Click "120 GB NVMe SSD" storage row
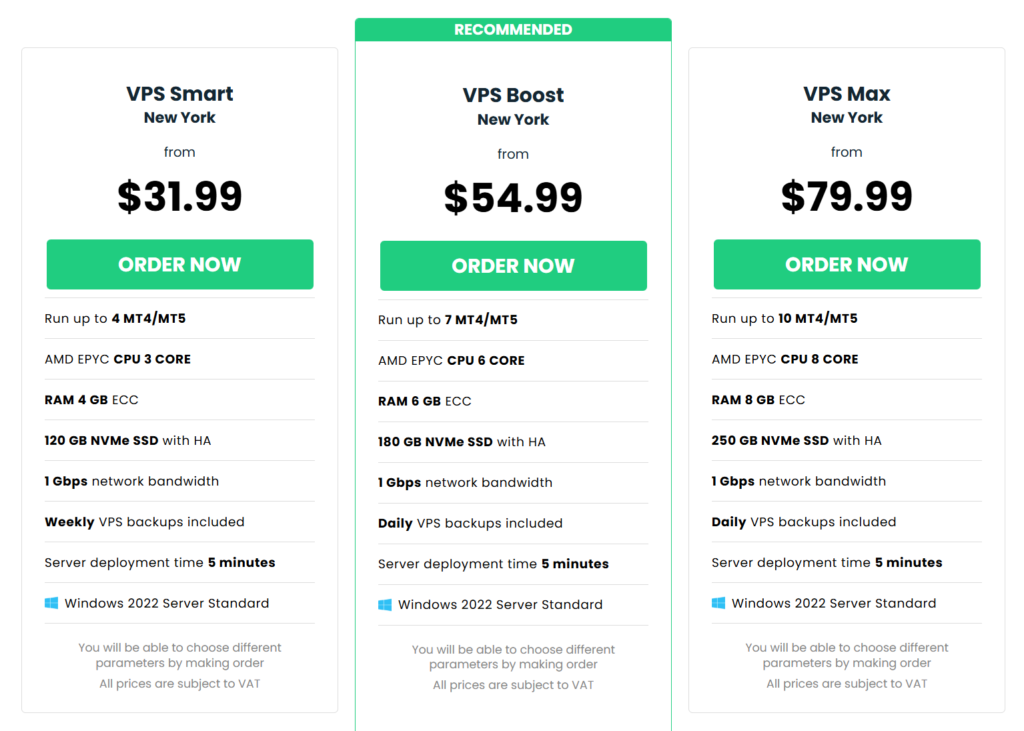The width and height of the screenshot is (1024, 731). coord(128,440)
